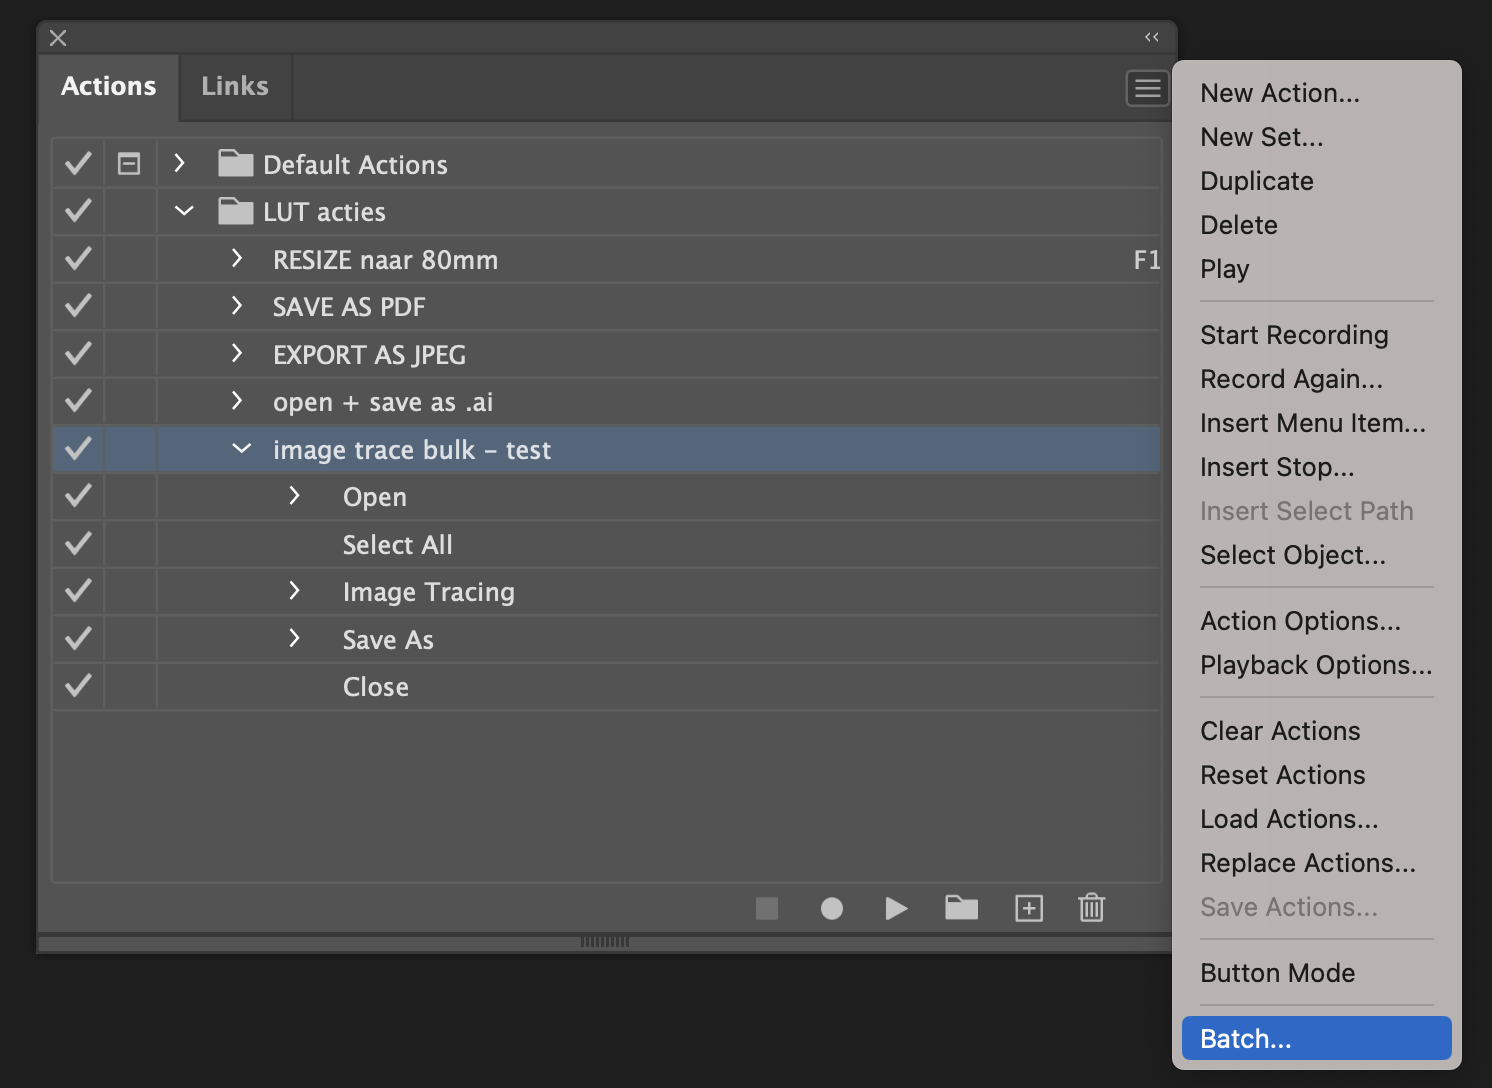This screenshot has height=1088, width=1492.
Task: Create a New Set using the folder icon
Action: pyautogui.click(x=961, y=908)
